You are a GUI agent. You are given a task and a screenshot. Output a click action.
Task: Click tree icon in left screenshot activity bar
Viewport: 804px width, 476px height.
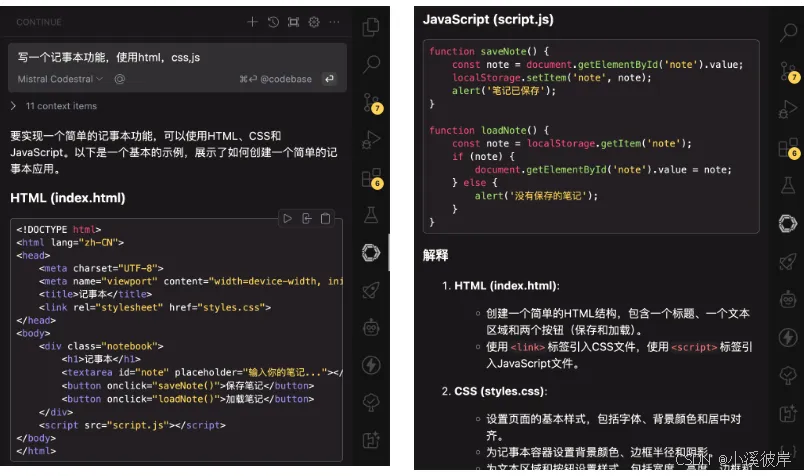coord(371,402)
